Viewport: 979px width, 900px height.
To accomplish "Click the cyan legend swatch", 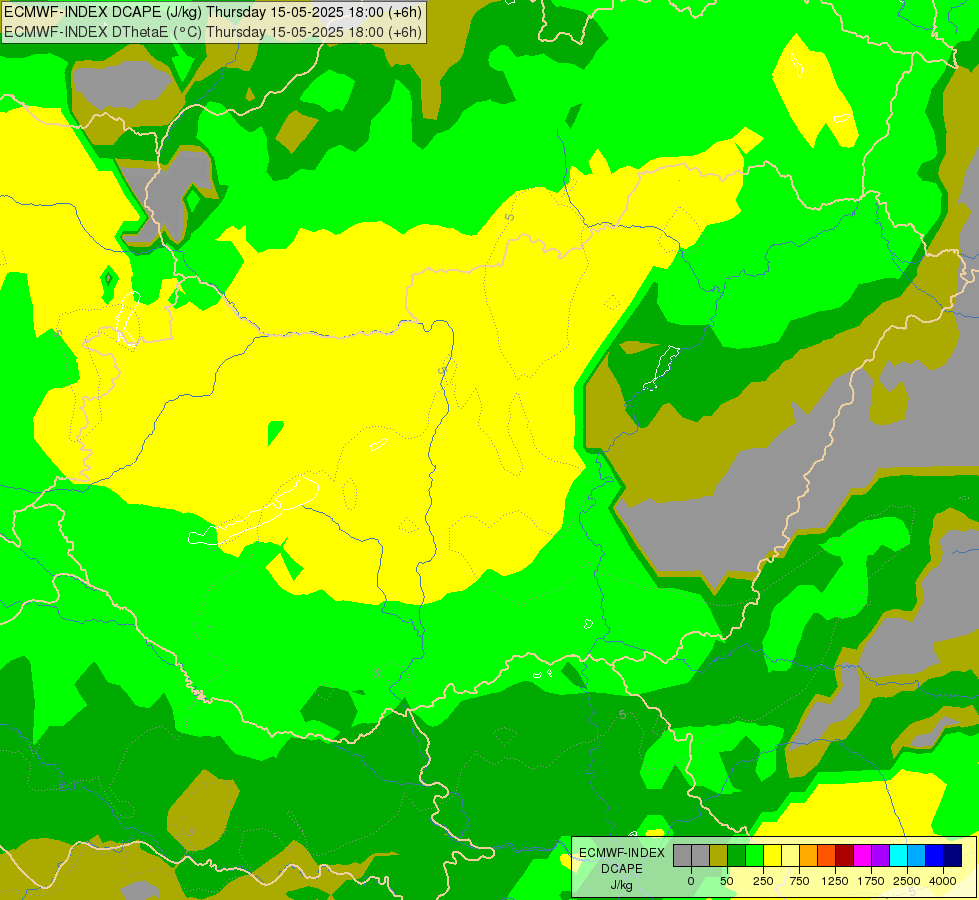I will point(898,856).
